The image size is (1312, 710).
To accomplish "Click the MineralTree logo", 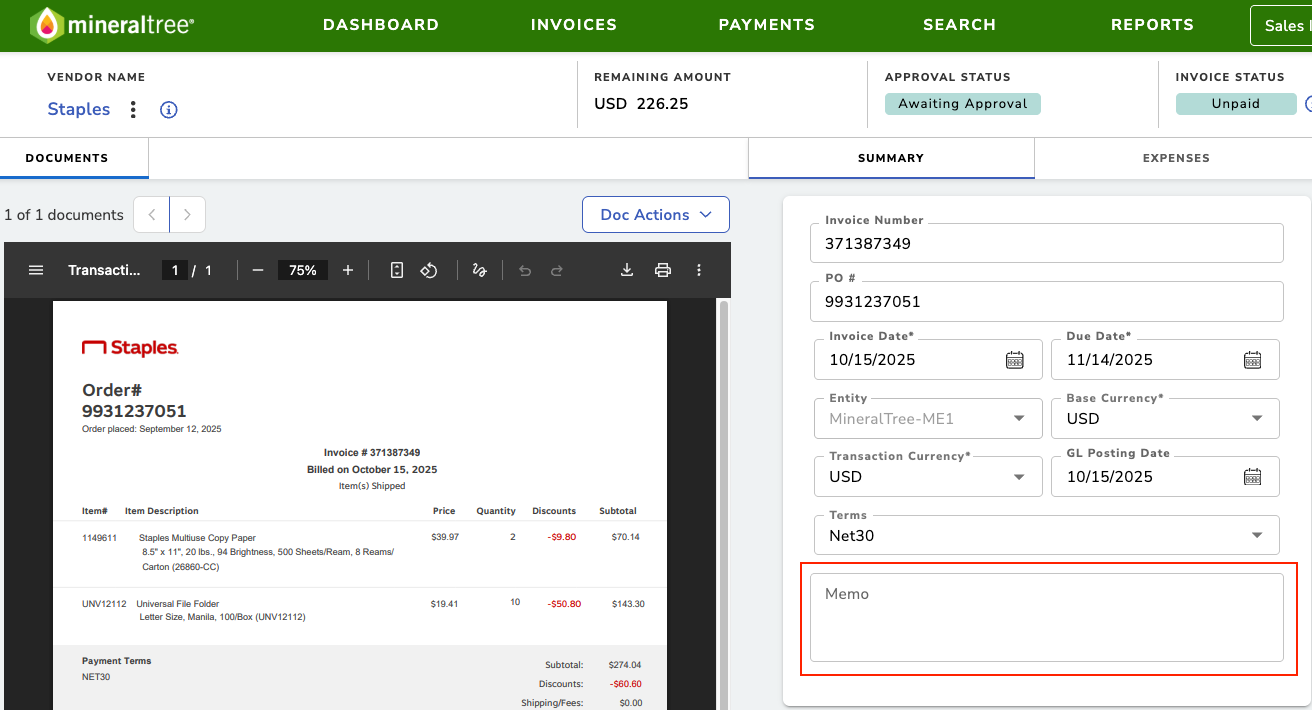I will [112, 25].
